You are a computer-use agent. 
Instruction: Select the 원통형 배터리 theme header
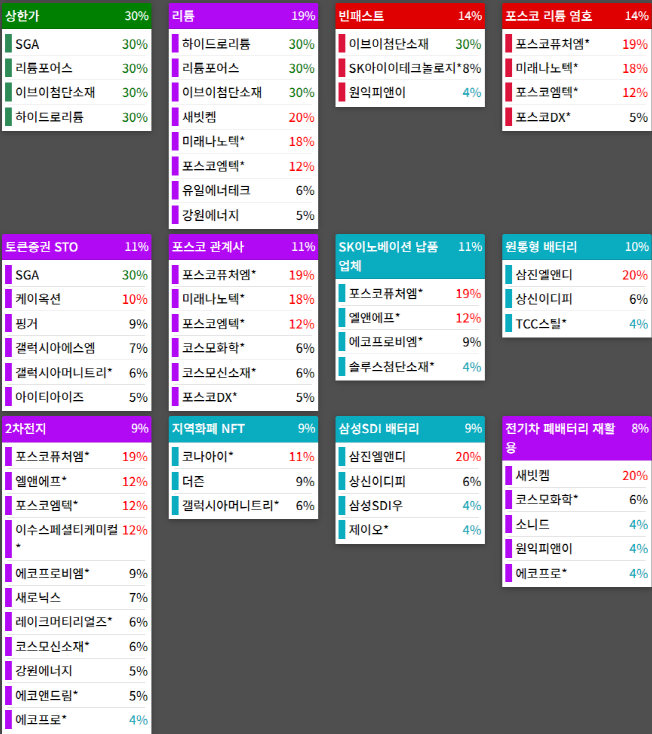577,247
